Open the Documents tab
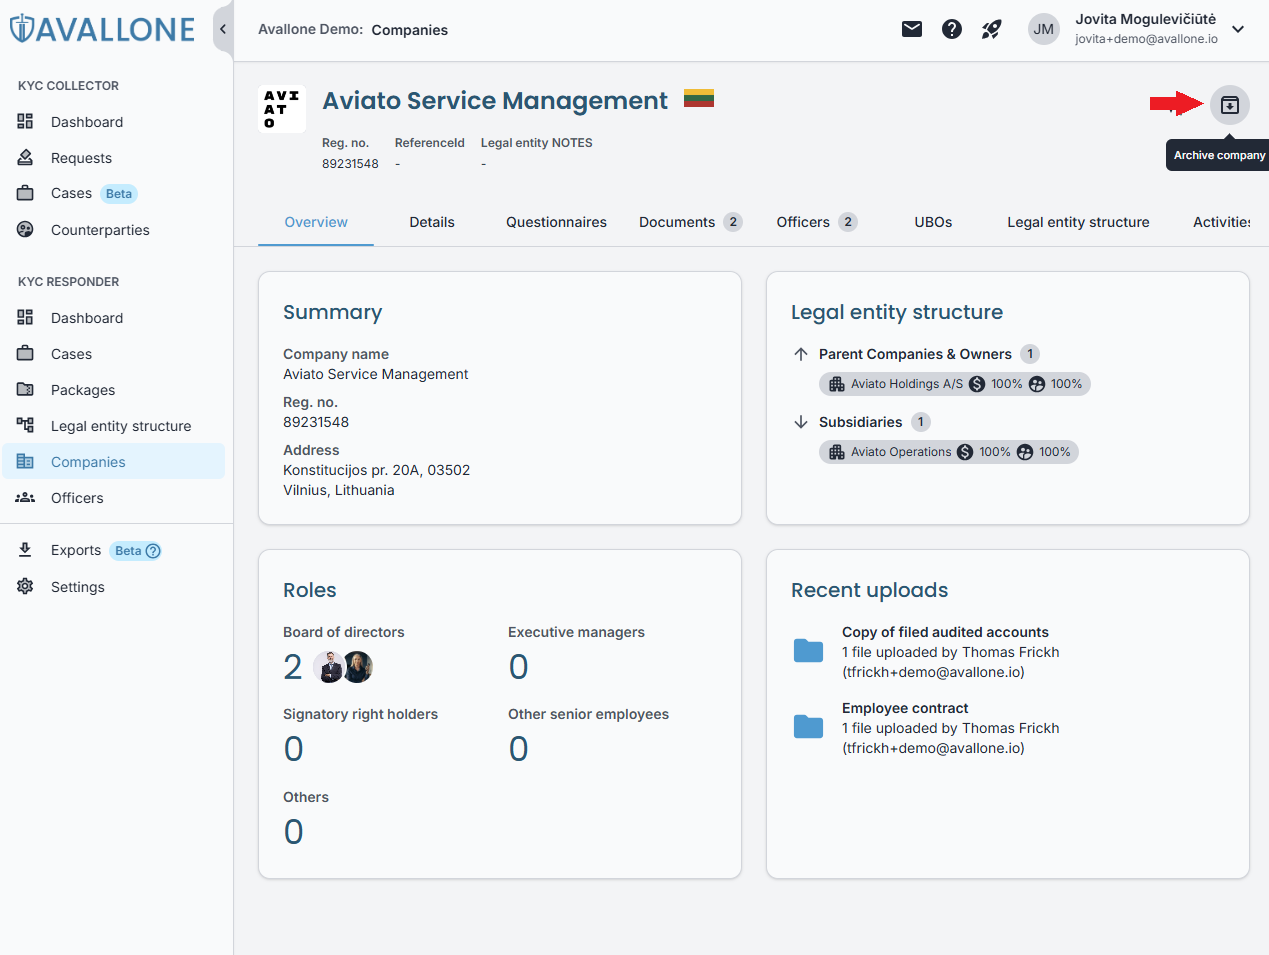1269x955 pixels. (x=690, y=222)
